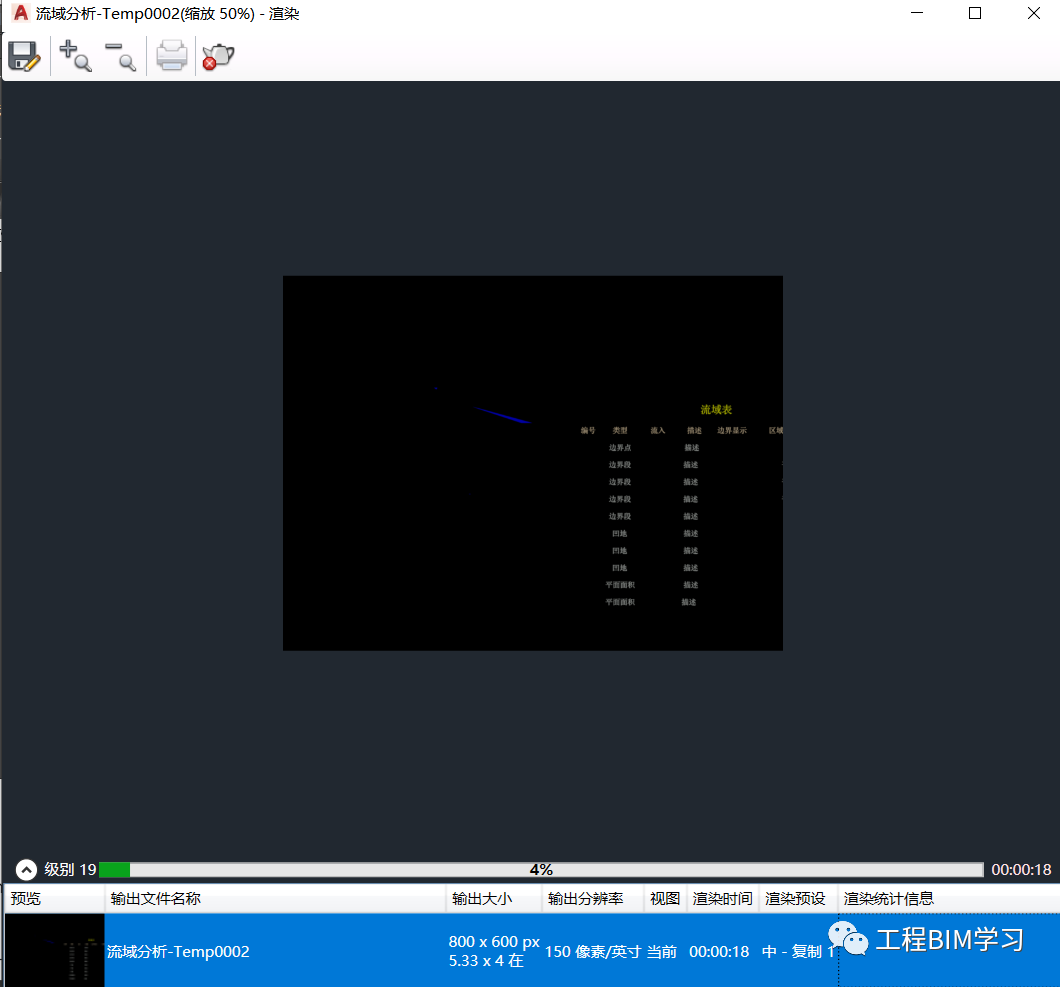Click the 级别 19 level label
The height and width of the screenshot is (987, 1060).
[70, 869]
